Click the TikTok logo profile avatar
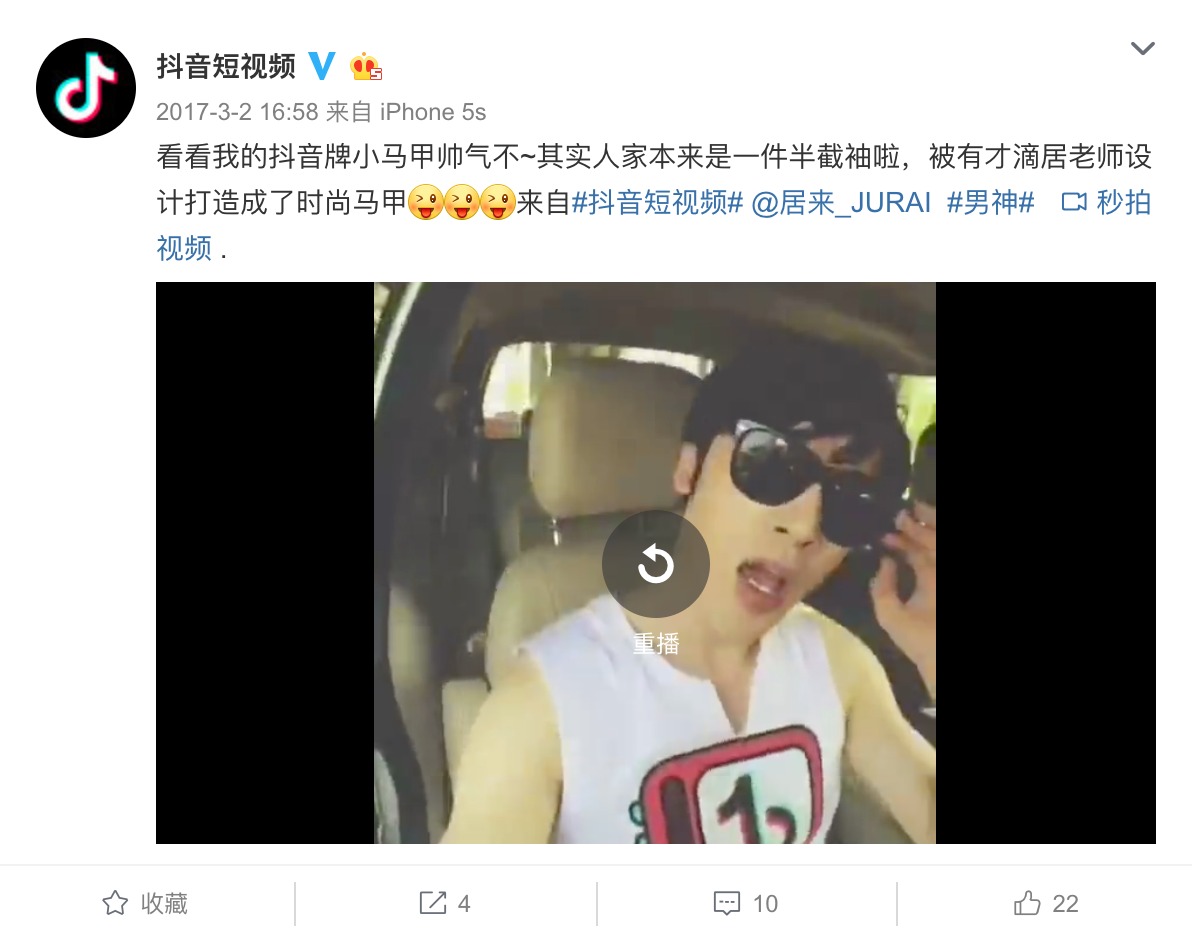 coord(86,88)
